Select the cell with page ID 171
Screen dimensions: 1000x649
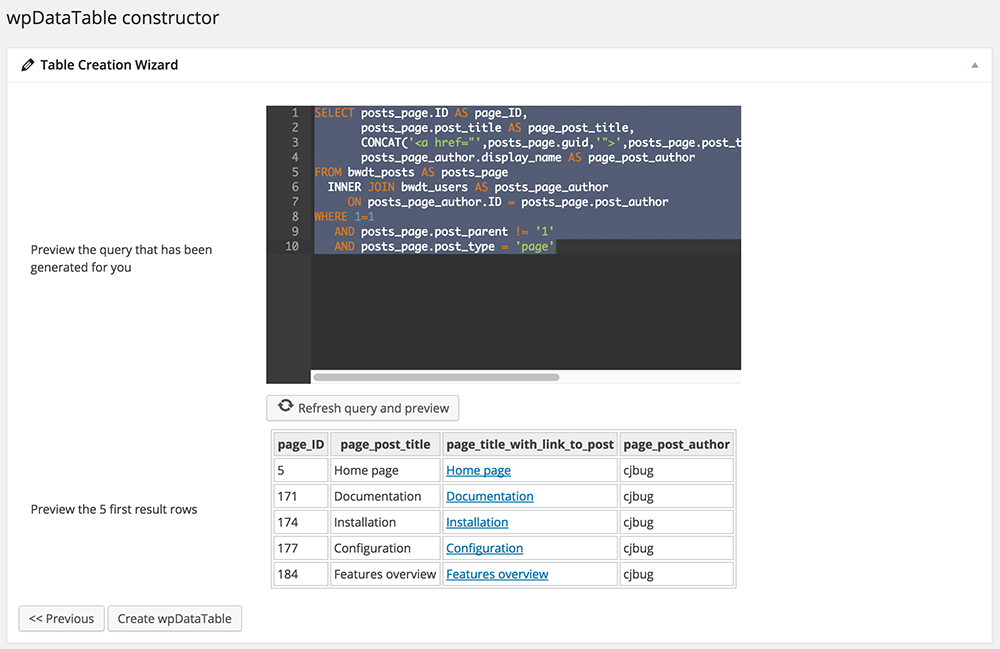point(301,497)
